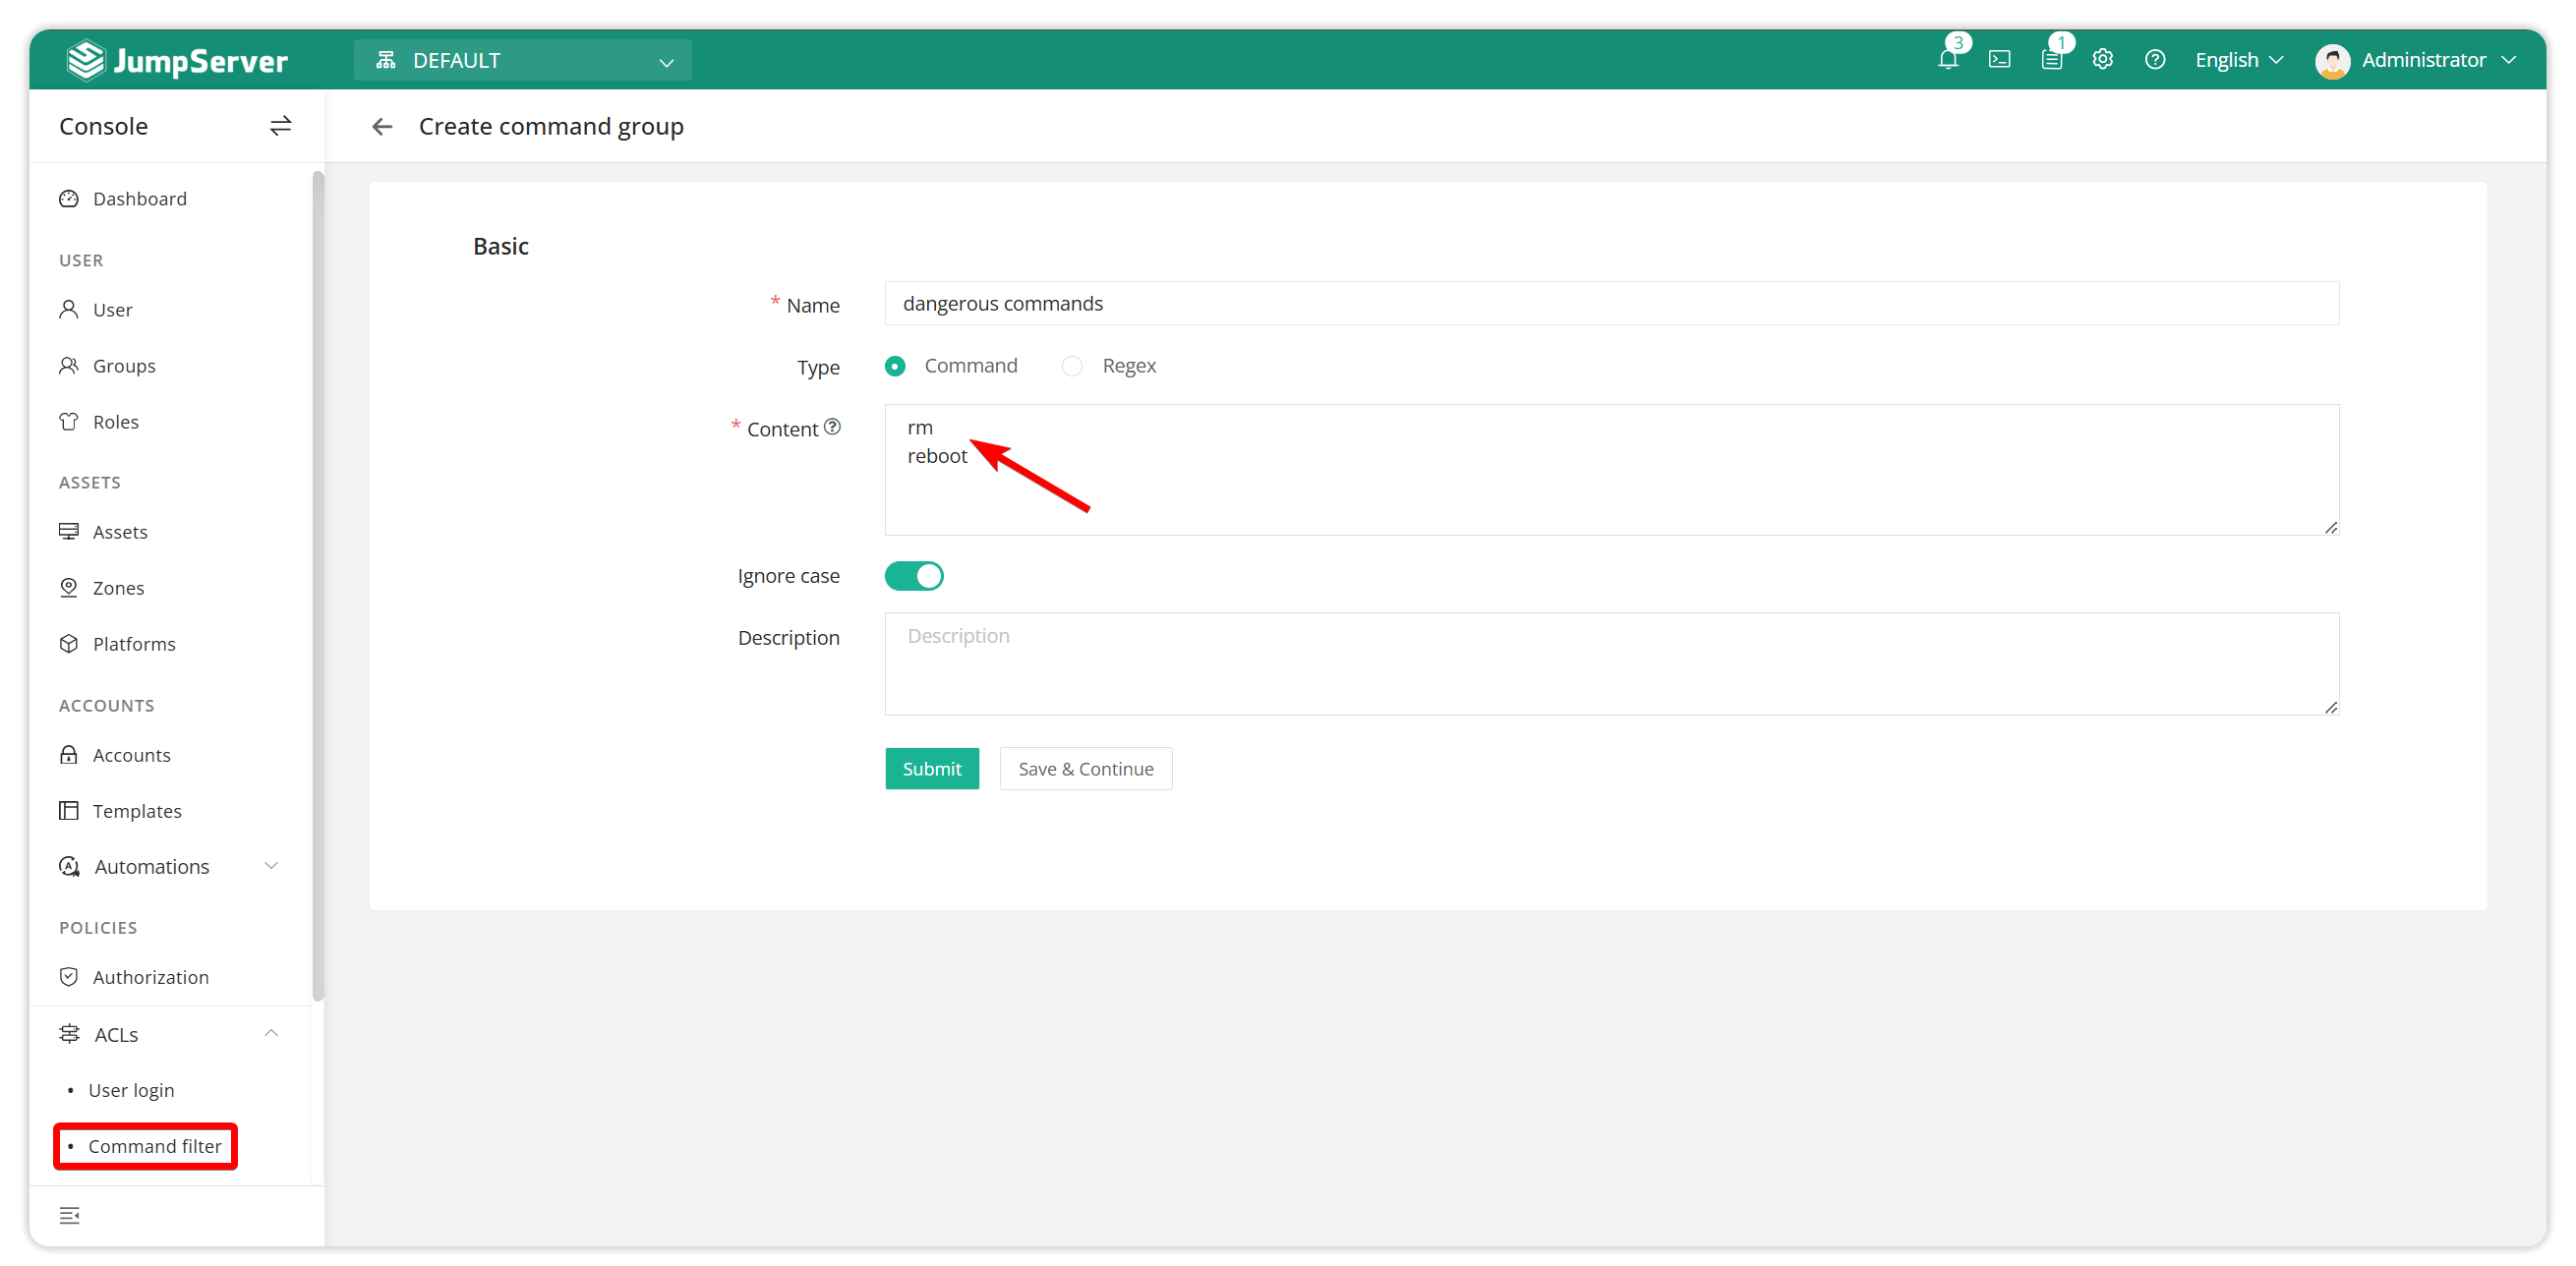Open the tickets list icon
This screenshot has height=1266, width=2576.
2051,60
